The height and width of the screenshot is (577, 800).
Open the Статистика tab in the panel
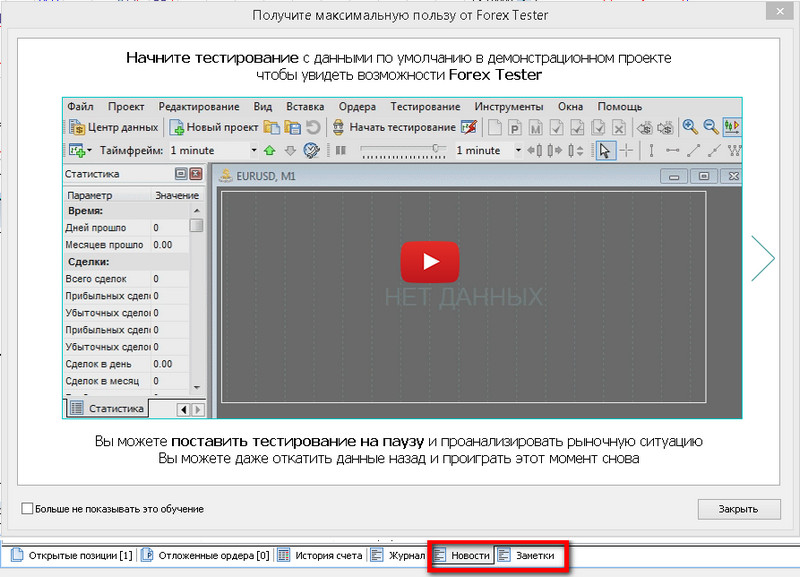(107, 408)
